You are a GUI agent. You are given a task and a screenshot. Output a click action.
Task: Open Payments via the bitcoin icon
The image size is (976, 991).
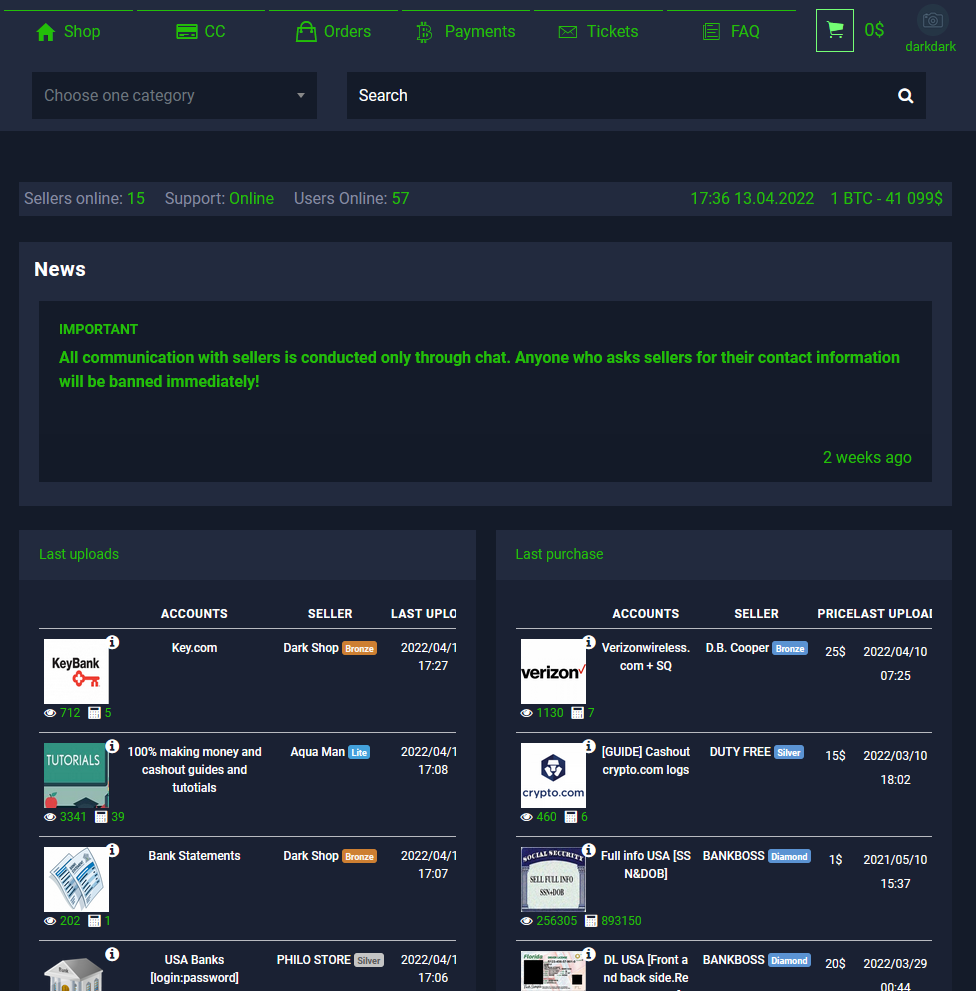423,31
